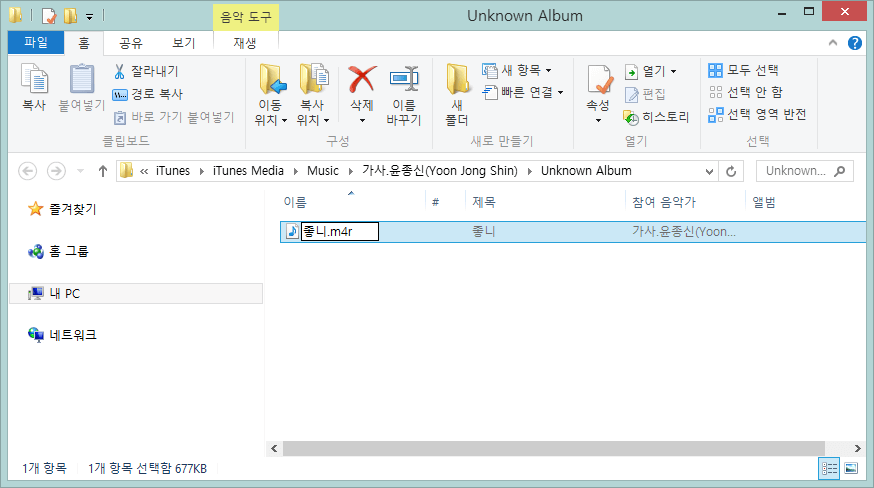Open the address bar history dropdown arrow
The width and height of the screenshot is (874, 488).
click(709, 171)
